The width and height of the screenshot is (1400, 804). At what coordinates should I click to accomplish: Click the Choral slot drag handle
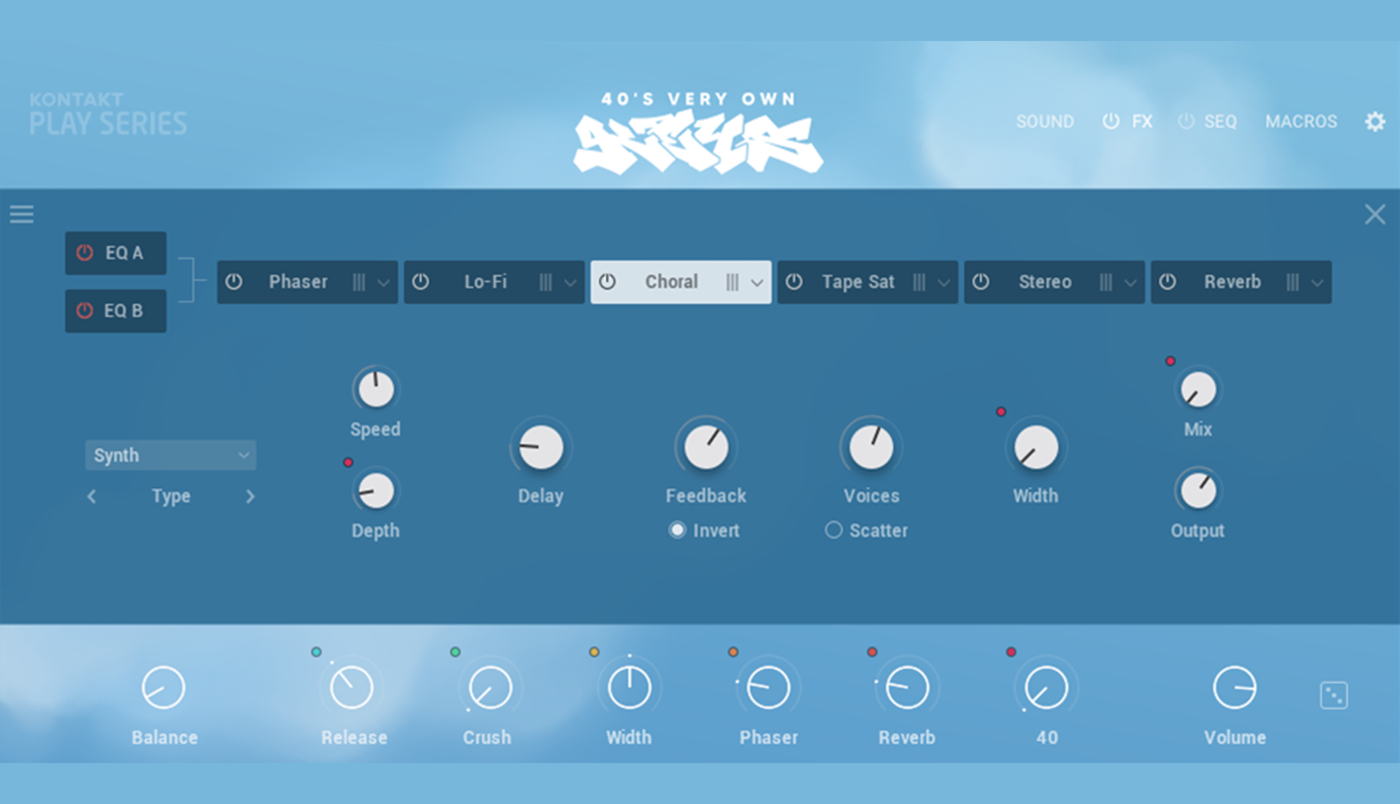[x=733, y=282]
